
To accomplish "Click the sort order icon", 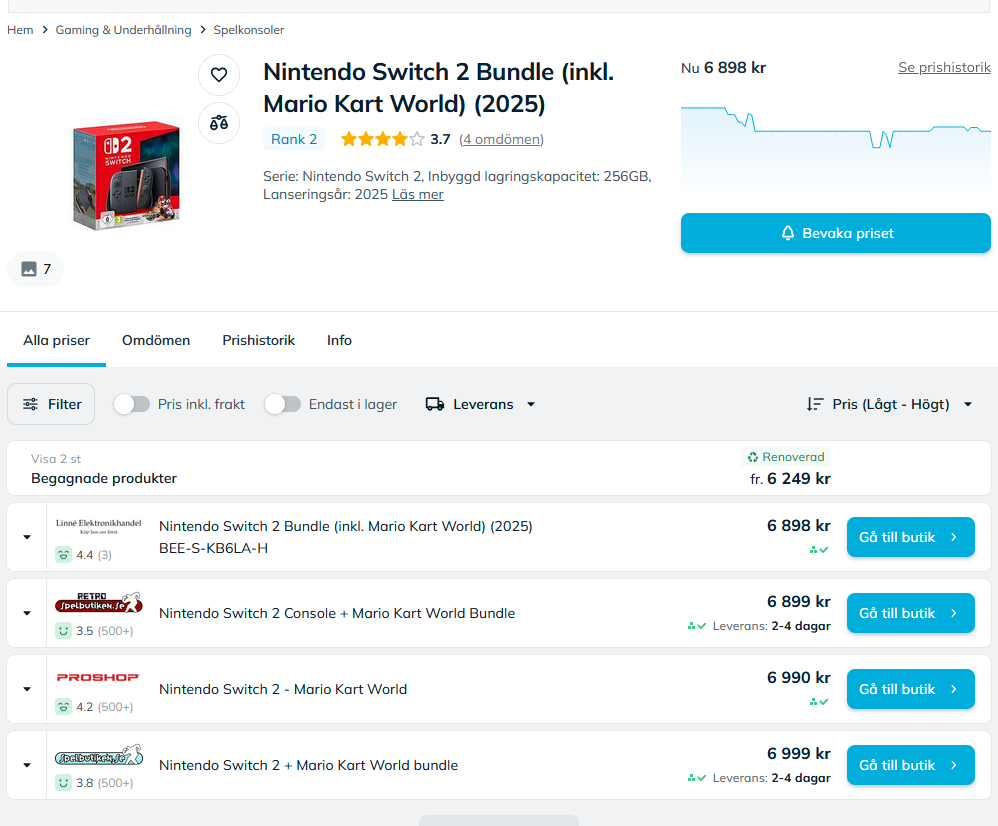I will (815, 404).
